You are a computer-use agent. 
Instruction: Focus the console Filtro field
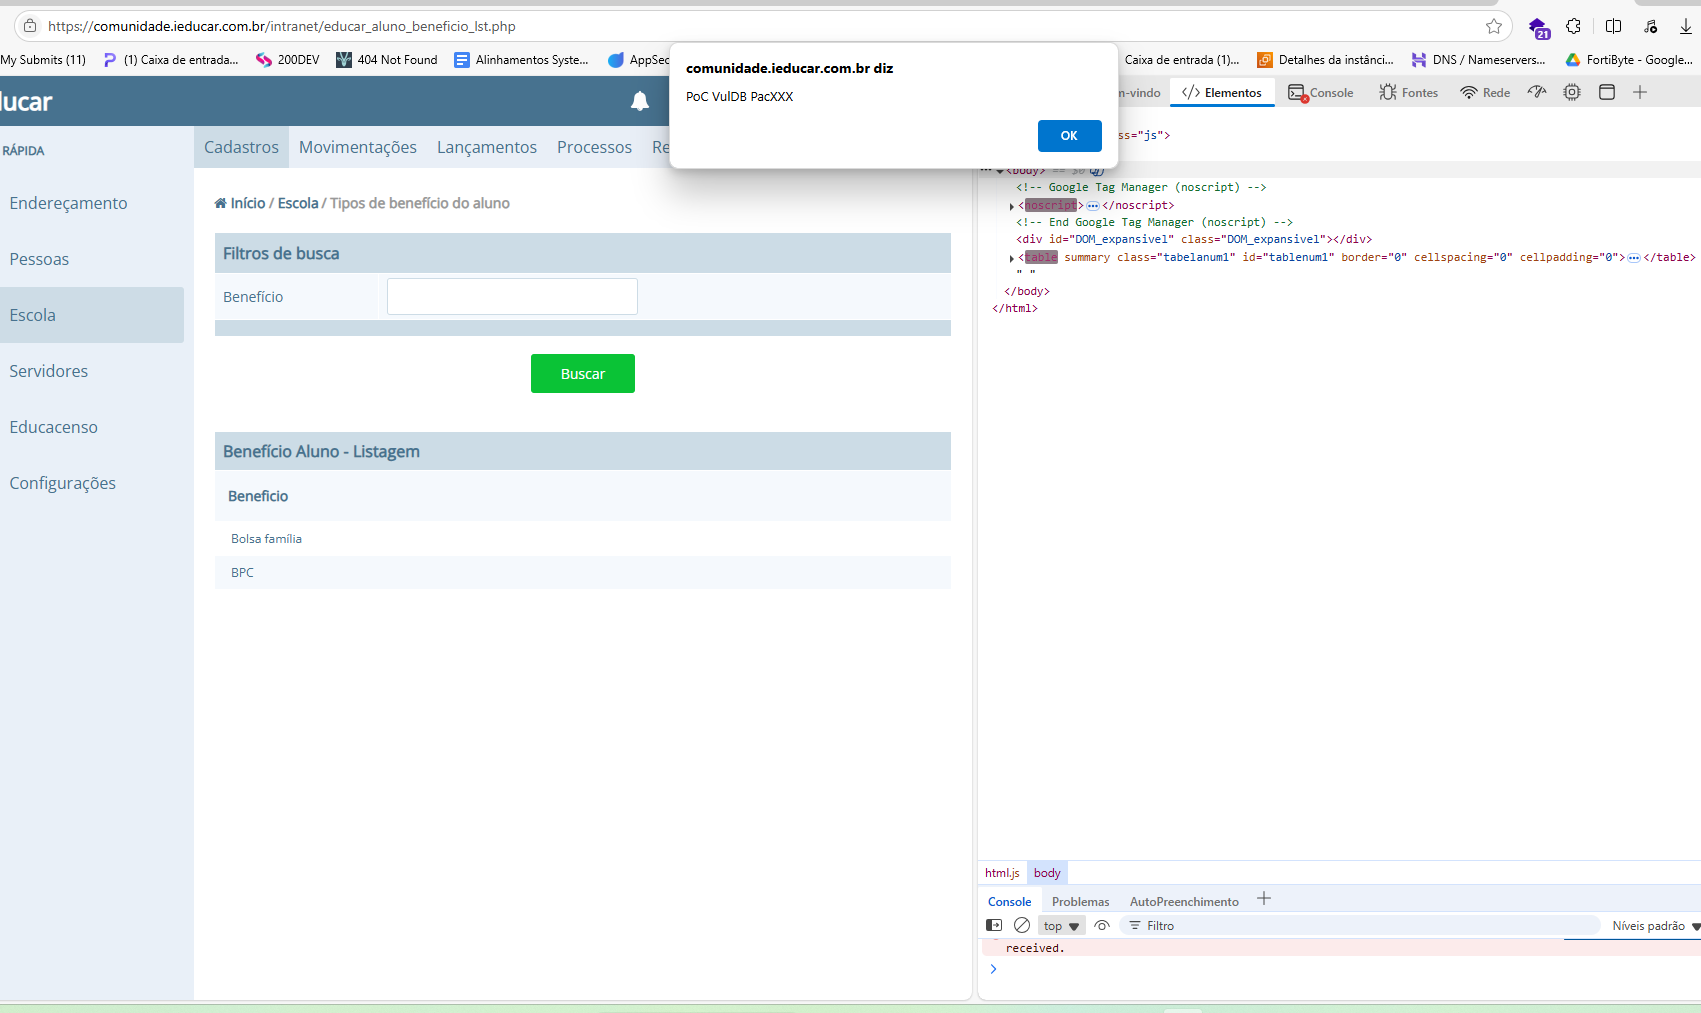[1360, 926]
